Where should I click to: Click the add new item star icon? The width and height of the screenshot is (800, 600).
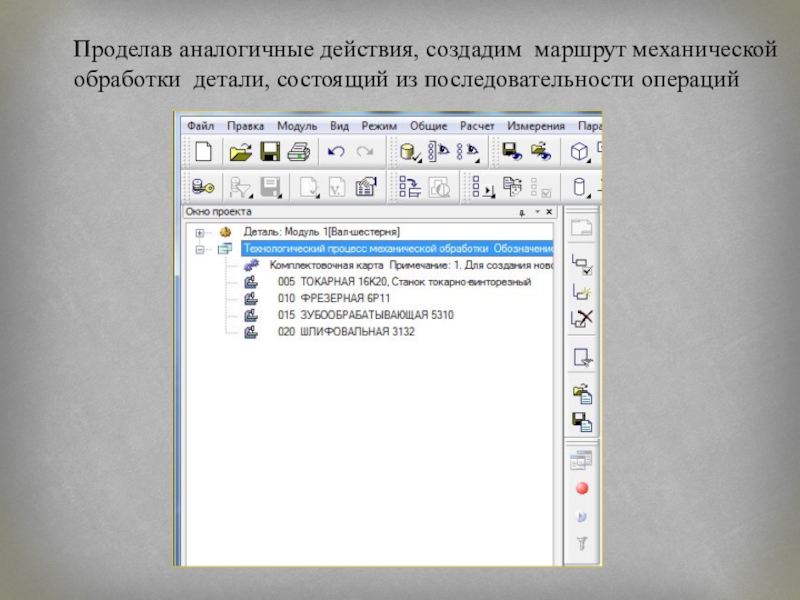(x=582, y=292)
